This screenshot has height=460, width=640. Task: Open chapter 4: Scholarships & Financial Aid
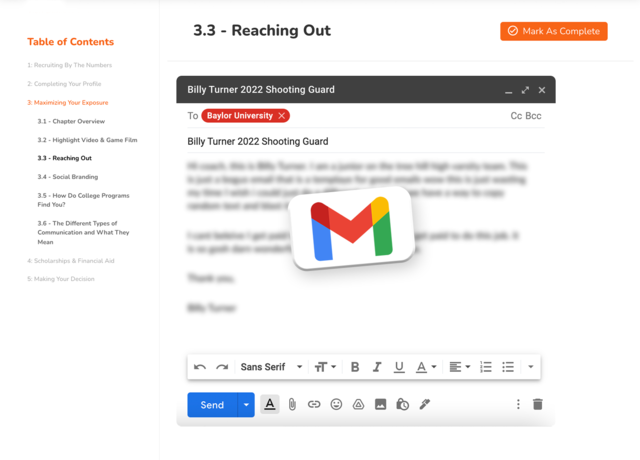[71, 261]
